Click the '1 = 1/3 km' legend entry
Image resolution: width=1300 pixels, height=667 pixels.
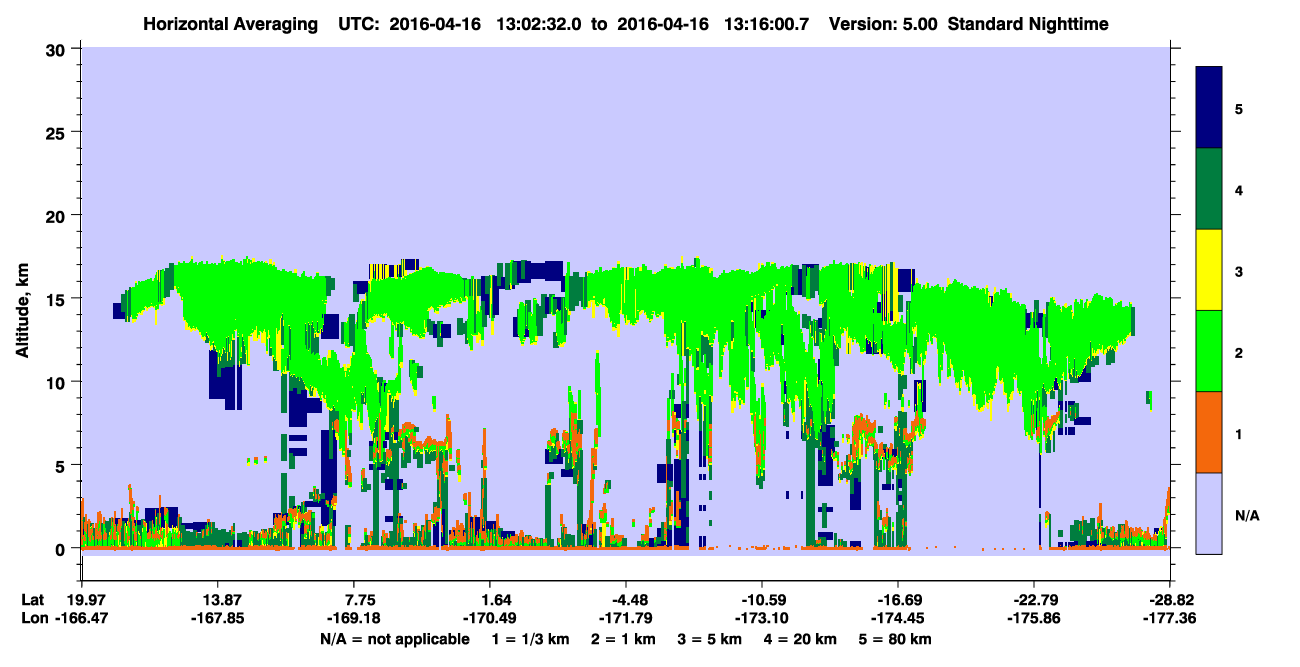529,639
